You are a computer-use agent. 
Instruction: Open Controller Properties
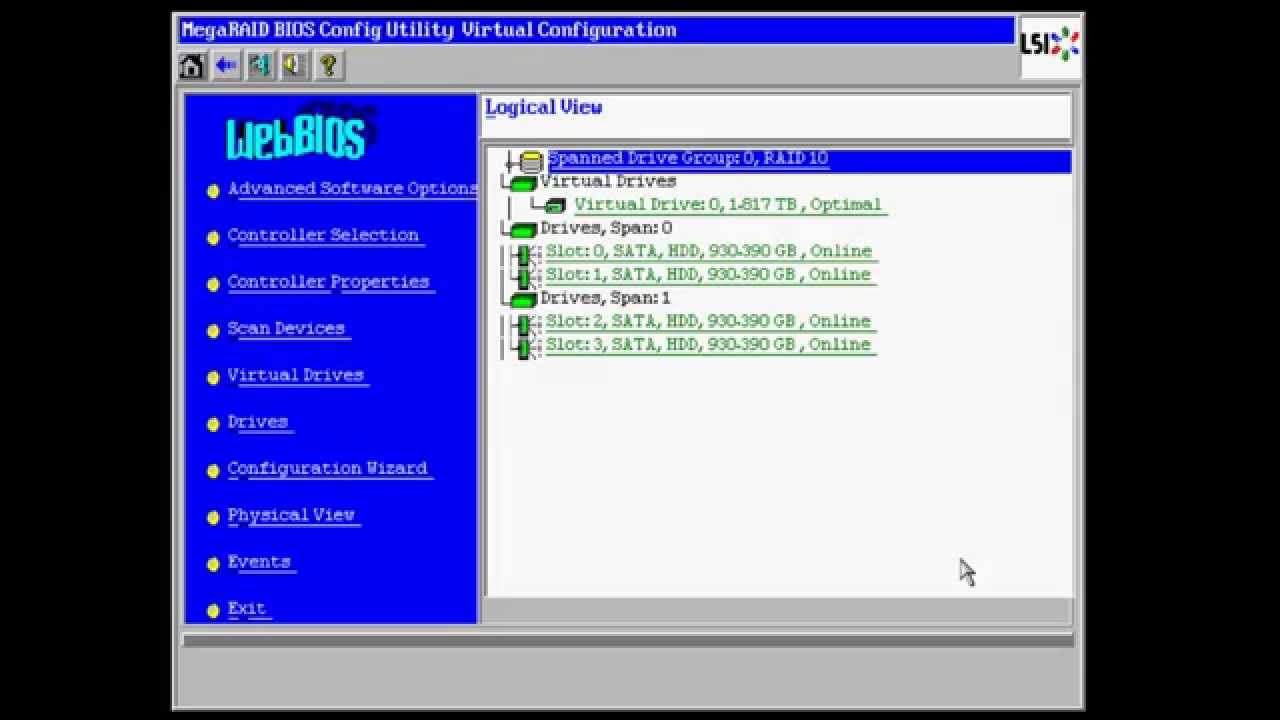(329, 282)
